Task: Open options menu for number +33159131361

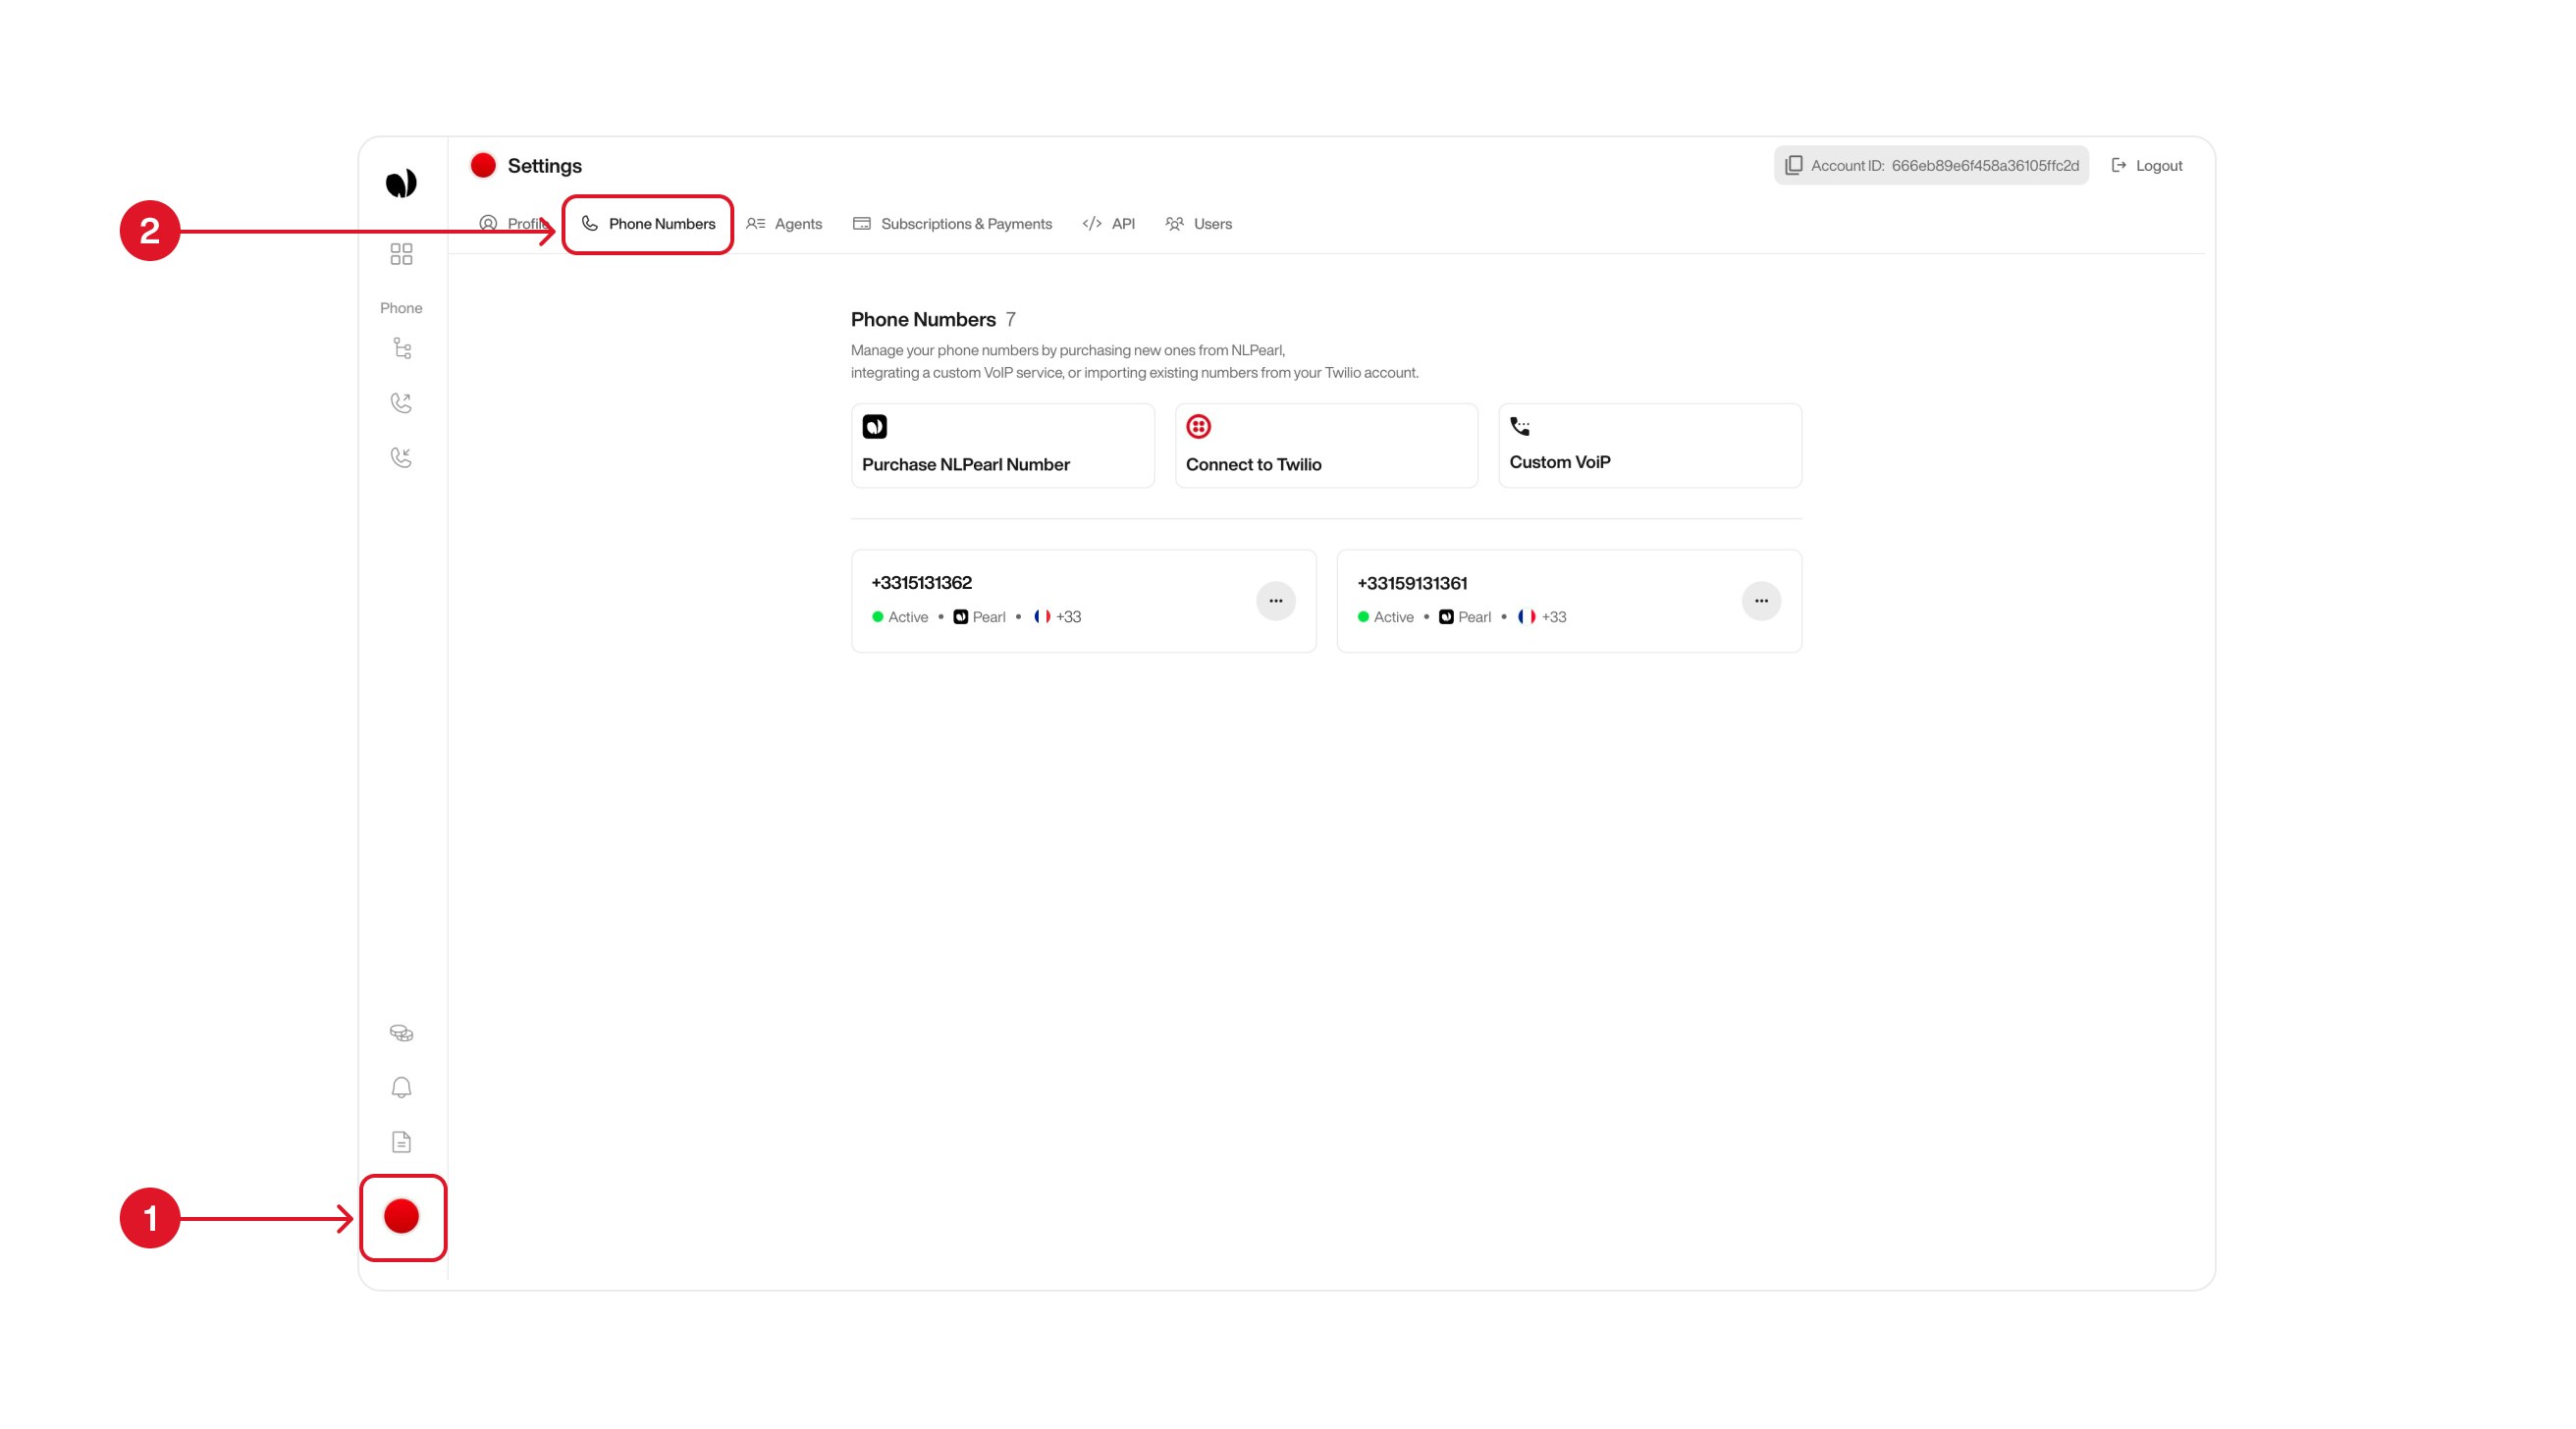Action: [1761, 600]
